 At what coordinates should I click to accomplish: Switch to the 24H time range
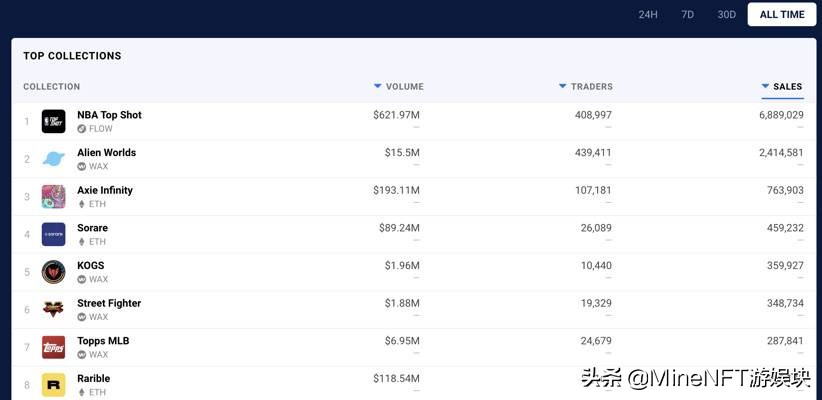pyautogui.click(x=648, y=15)
